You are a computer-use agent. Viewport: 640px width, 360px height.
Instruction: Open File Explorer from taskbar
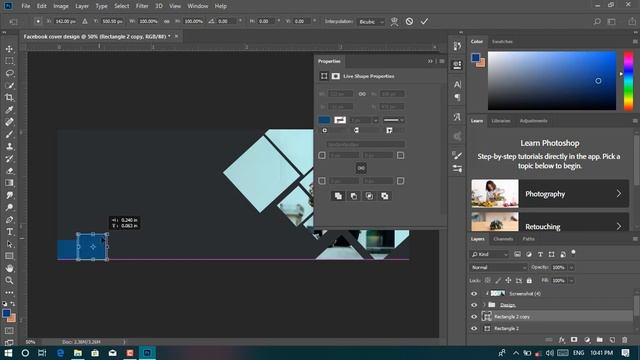pos(78,353)
